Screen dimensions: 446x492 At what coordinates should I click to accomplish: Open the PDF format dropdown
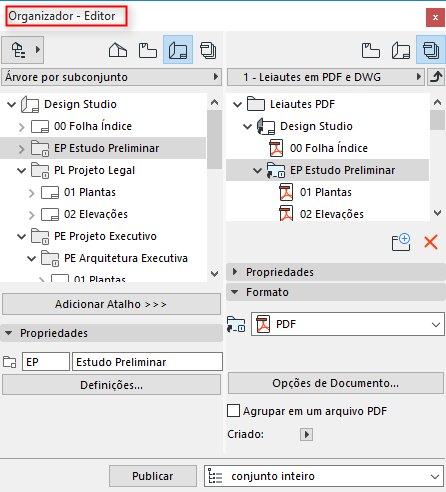coord(348,324)
